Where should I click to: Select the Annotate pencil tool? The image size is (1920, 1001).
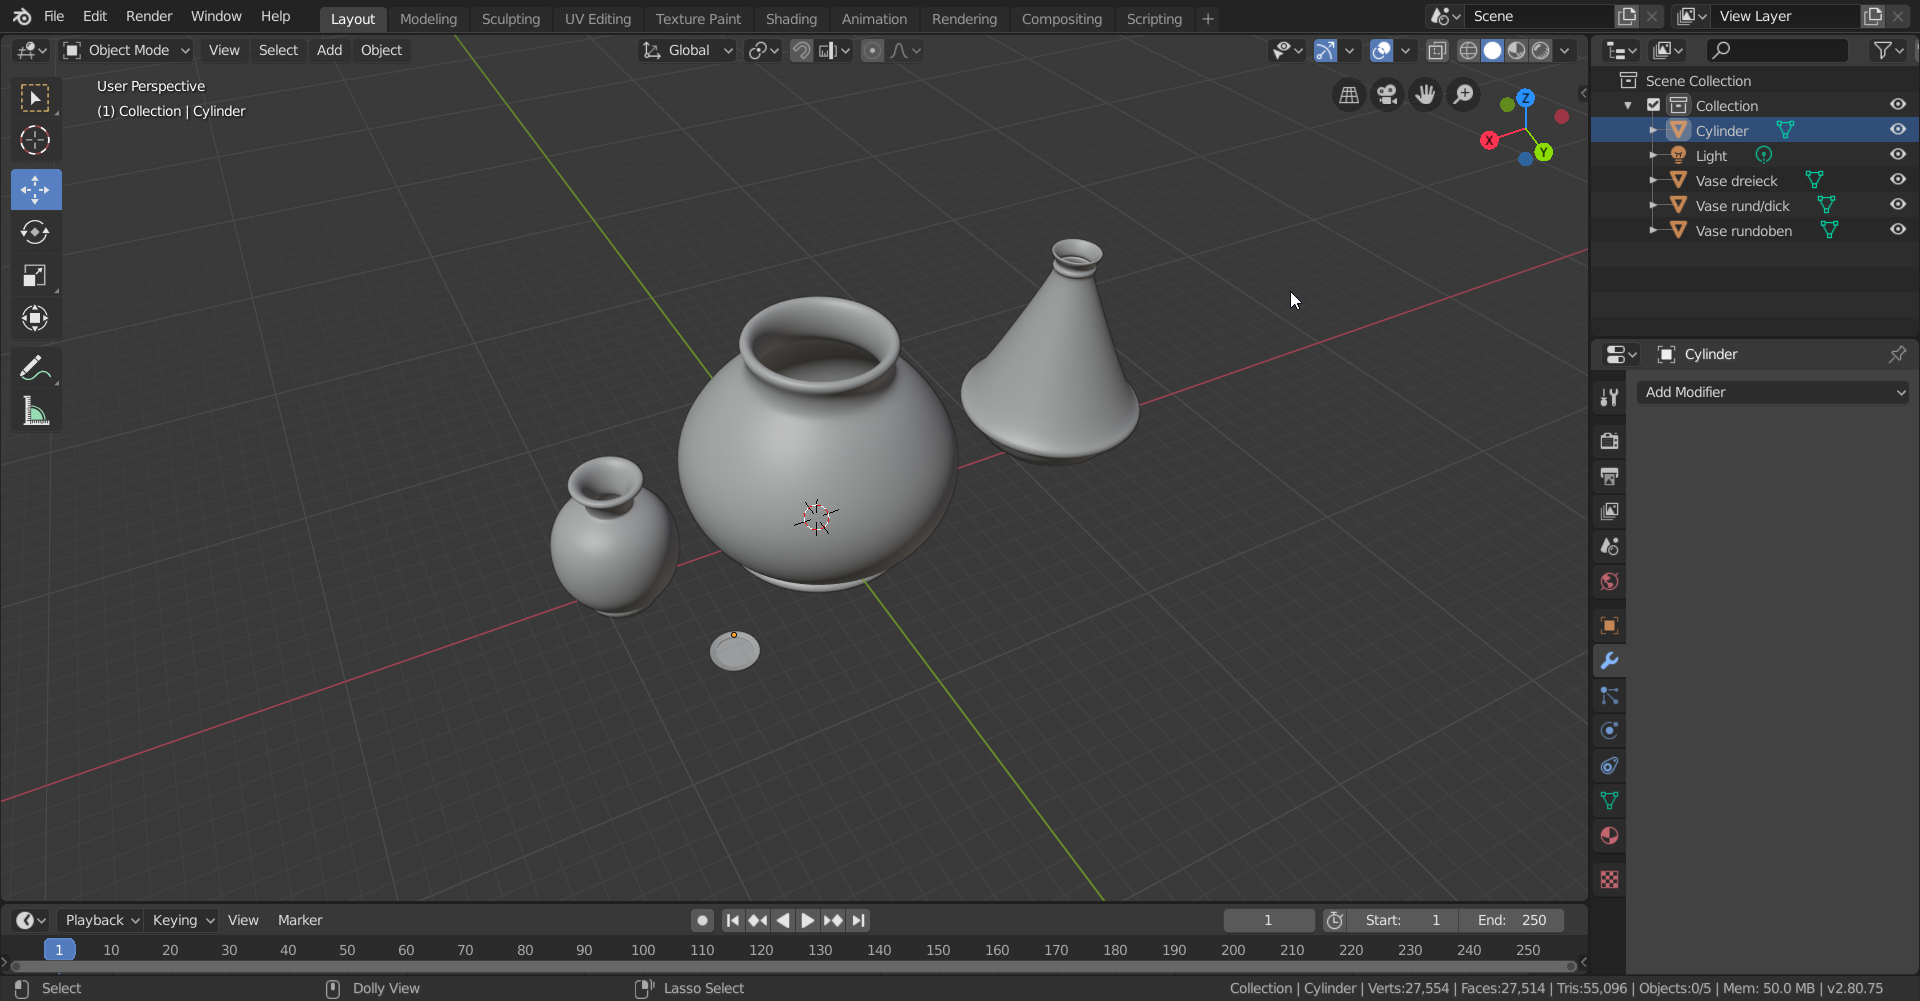(35, 369)
